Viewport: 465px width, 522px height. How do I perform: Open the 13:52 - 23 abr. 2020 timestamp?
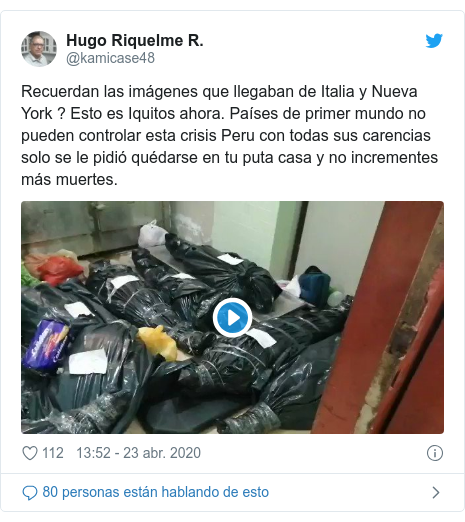139,453
